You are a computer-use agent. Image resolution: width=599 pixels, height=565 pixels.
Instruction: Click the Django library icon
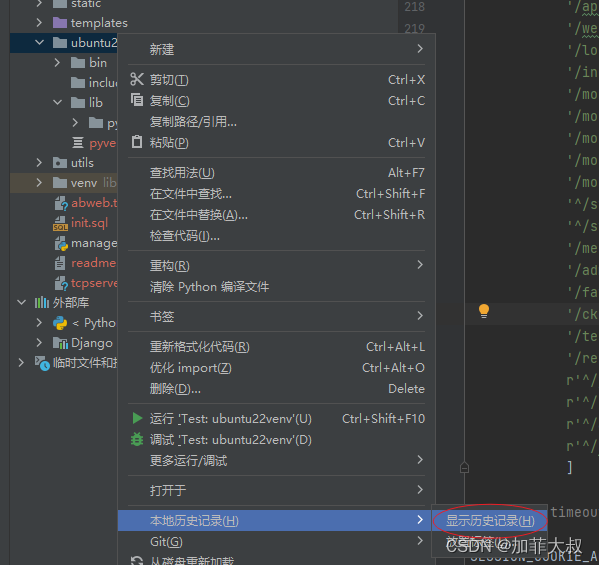60,343
